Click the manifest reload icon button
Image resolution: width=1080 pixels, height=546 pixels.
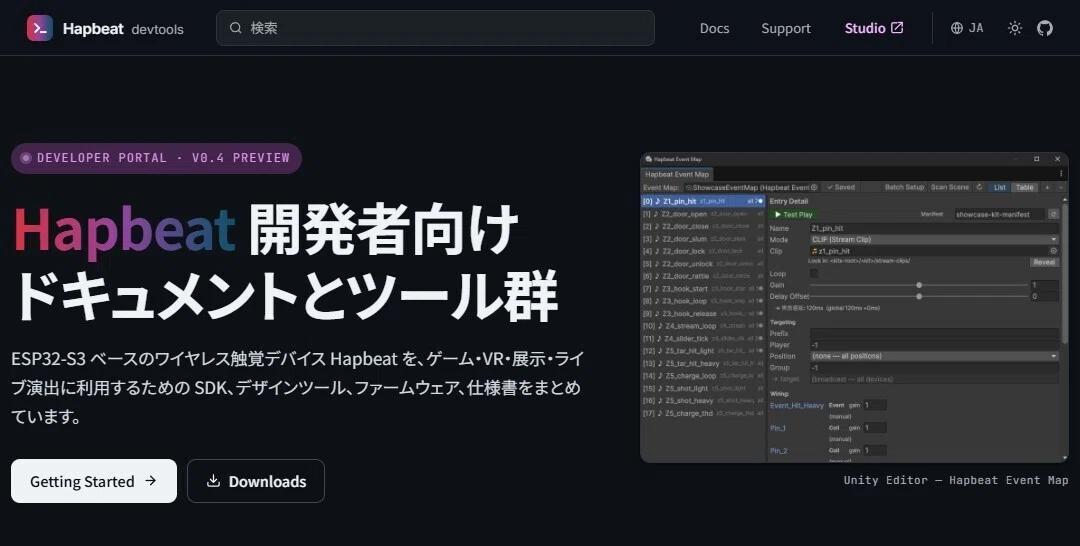point(1053,214)
